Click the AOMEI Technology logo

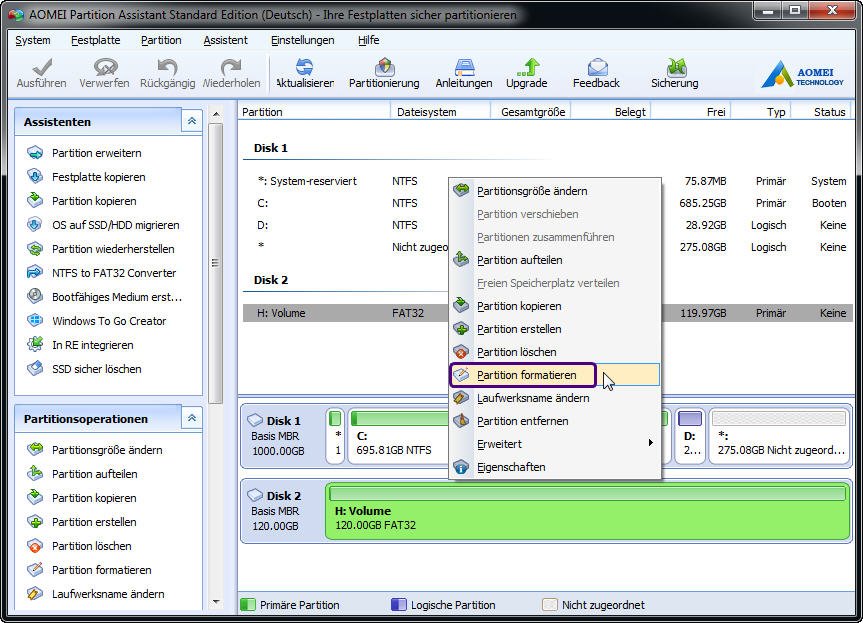tap(803, 74)
